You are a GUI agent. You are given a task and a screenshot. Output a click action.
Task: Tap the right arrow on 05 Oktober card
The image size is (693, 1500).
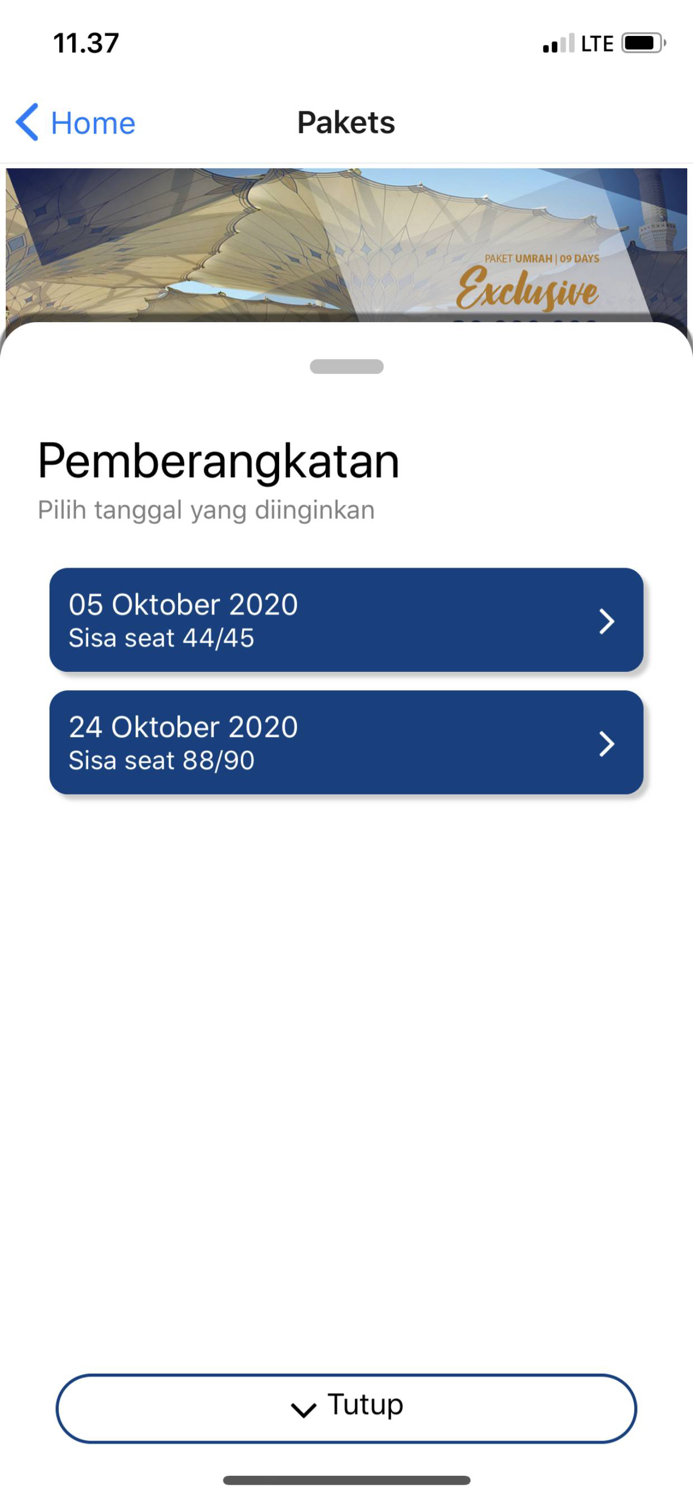[607, 621]
